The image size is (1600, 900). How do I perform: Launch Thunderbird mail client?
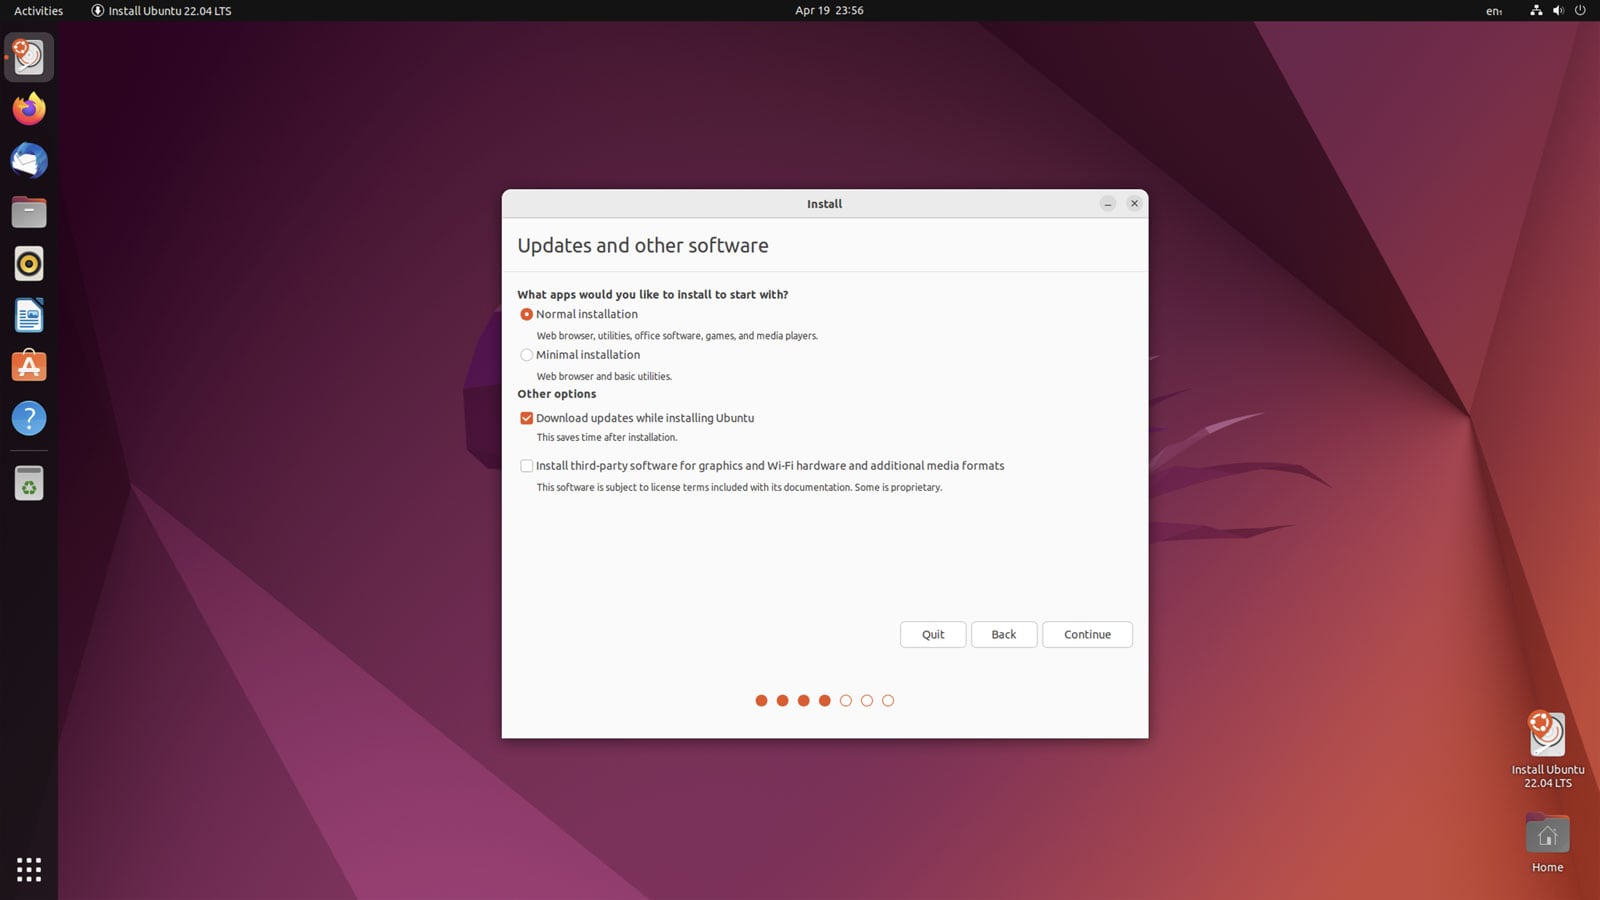click(x=28, y=160)
